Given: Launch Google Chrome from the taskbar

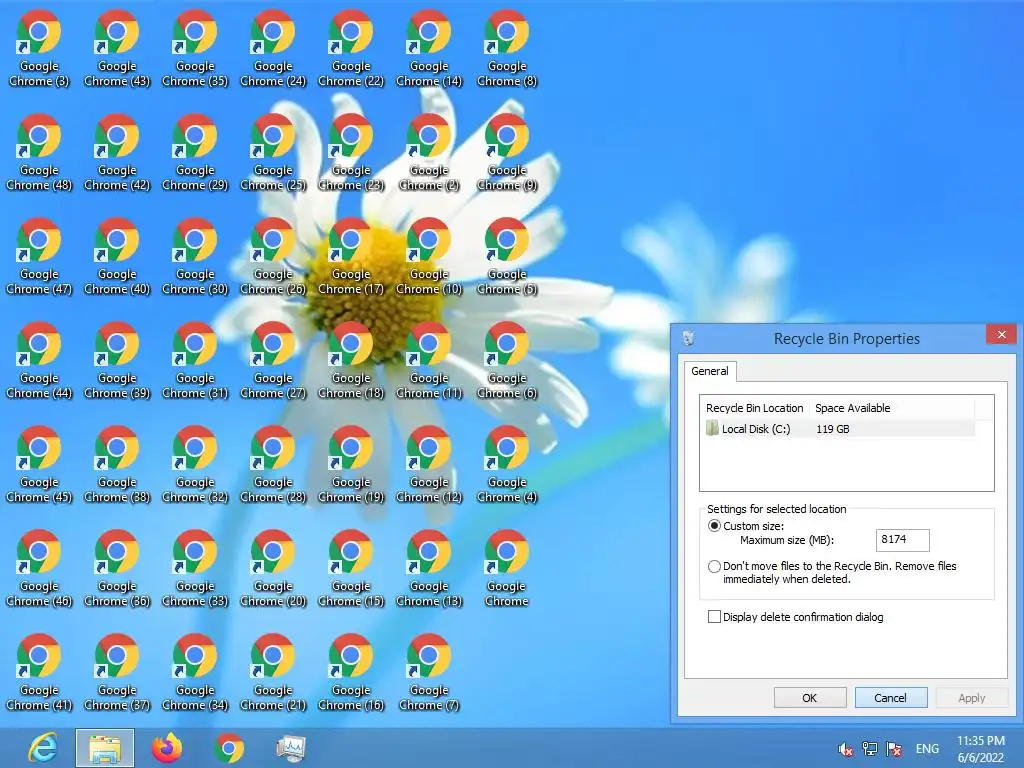Looking at the screenshot, I should (229, 748).
